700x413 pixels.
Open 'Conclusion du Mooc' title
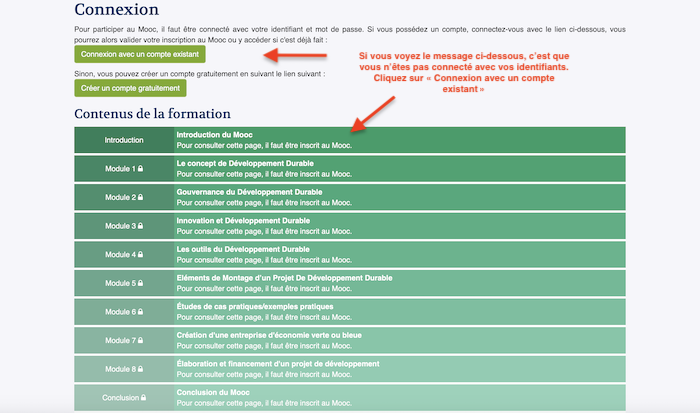pyautogui.click(x=213, y=392)
